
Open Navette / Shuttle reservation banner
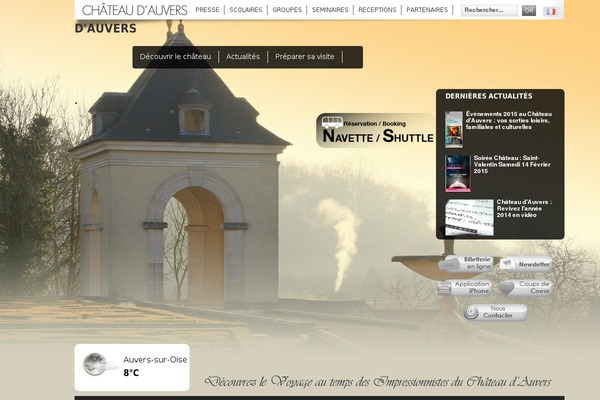[376, 131]
